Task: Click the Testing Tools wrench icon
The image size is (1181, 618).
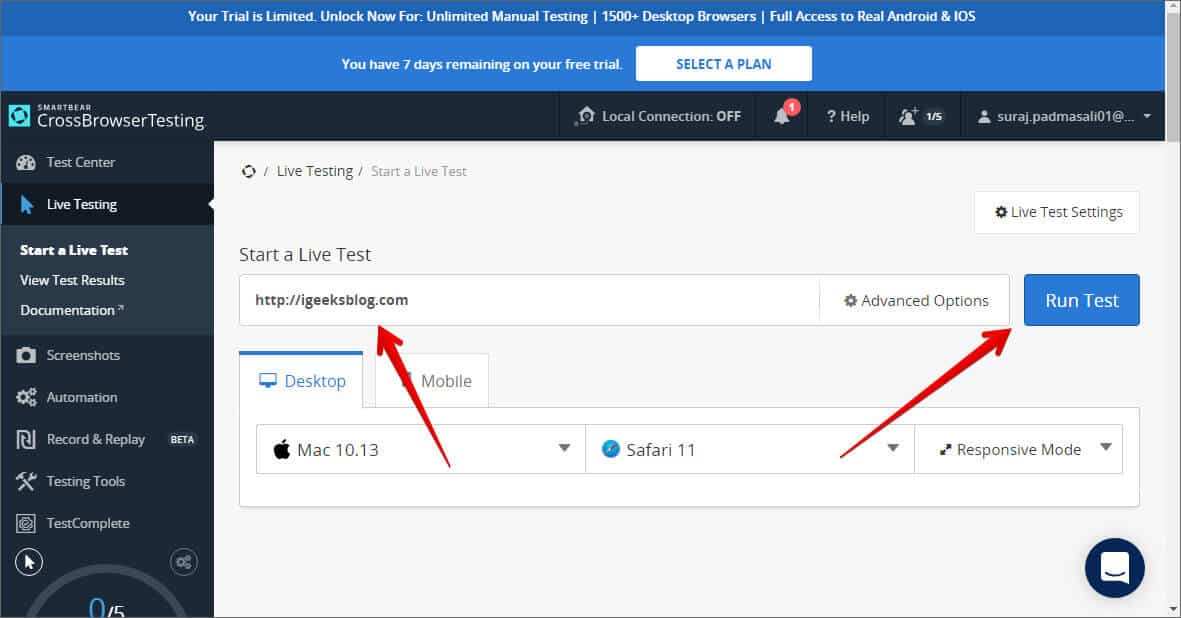Action: tap(26, 481)
